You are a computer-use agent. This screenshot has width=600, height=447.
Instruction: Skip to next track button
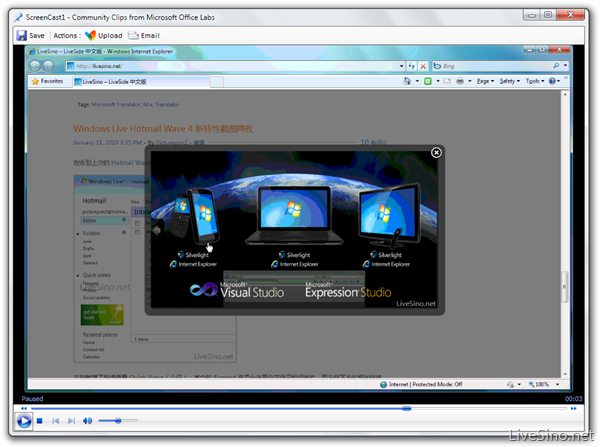pyautogui.click(x=71, y=421)
